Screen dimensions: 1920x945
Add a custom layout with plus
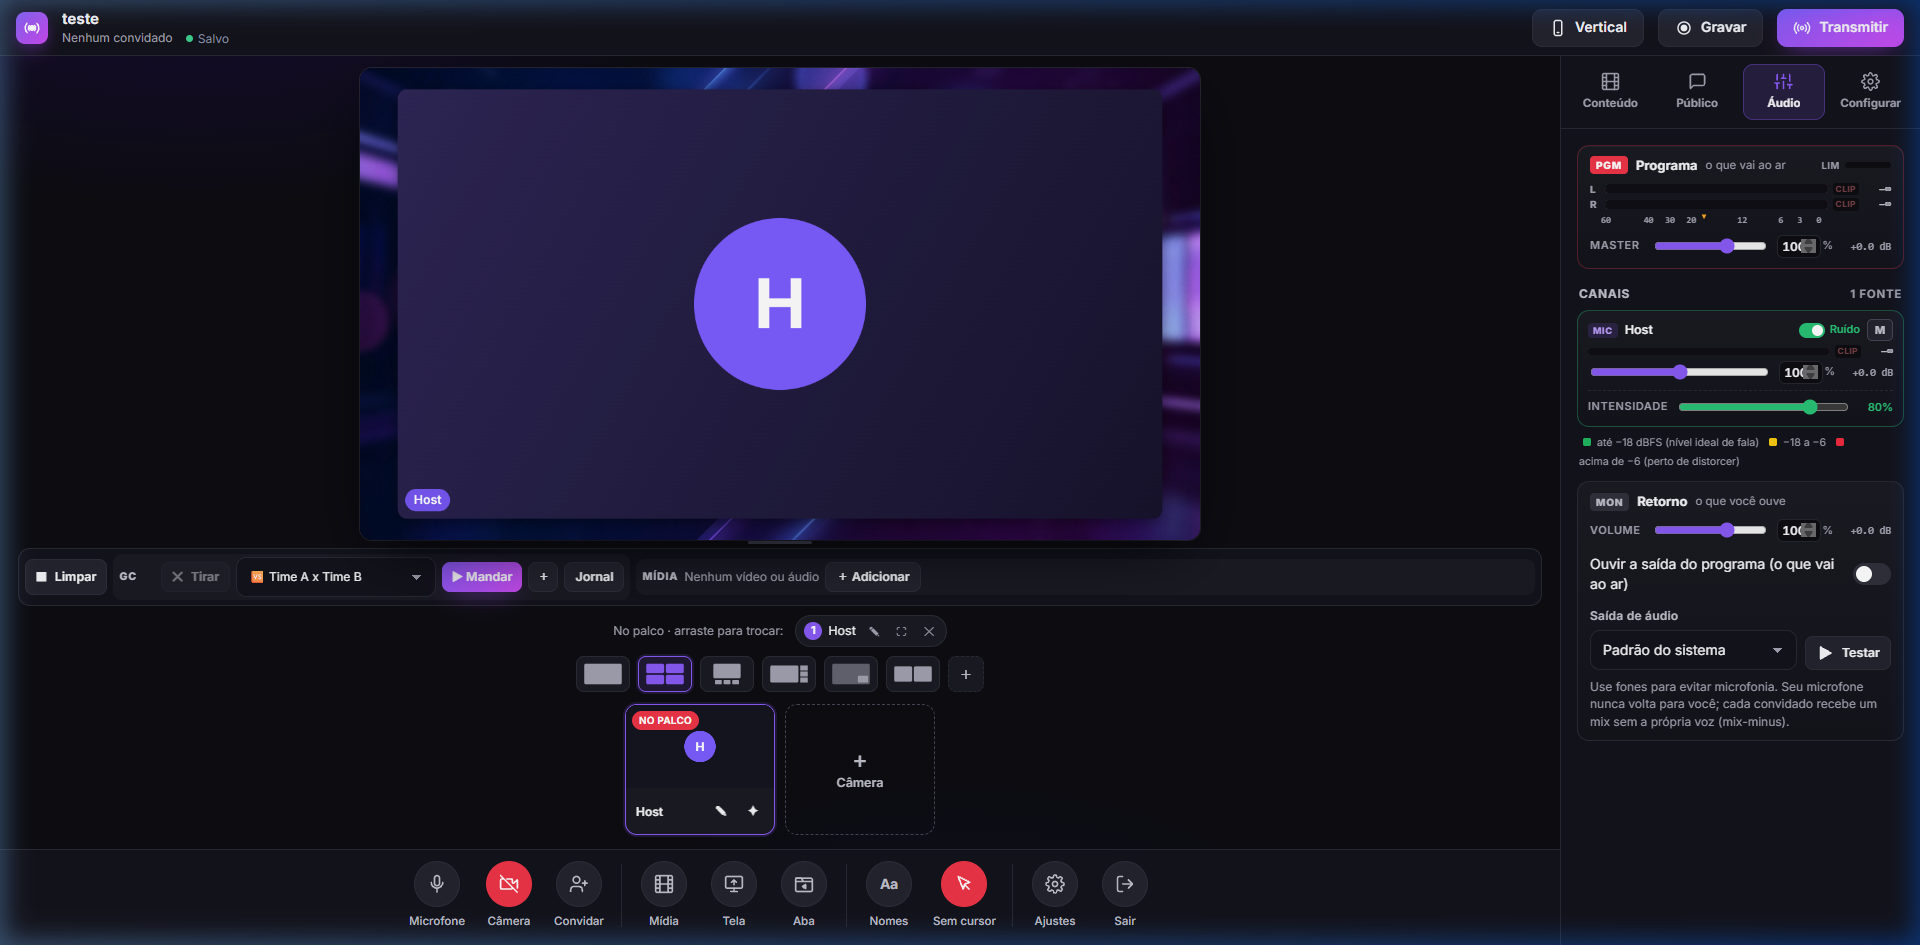pos(966,674)
